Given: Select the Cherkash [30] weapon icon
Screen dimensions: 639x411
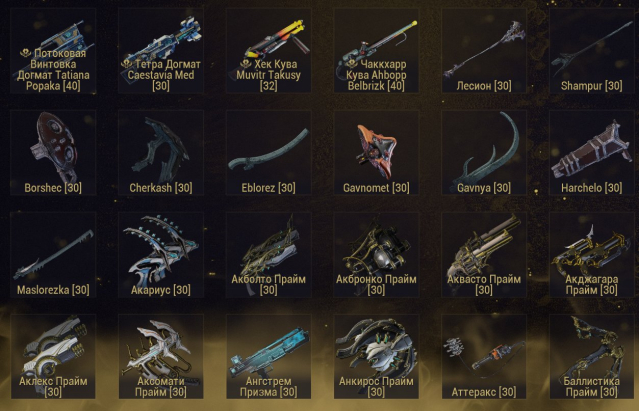Looking at the screenshot, I should click(161, 153).
